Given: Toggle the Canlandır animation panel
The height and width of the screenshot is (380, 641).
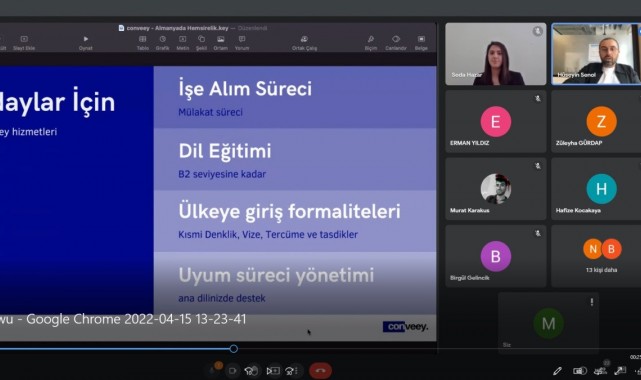Looking at the screenshot, I should 396,42.
